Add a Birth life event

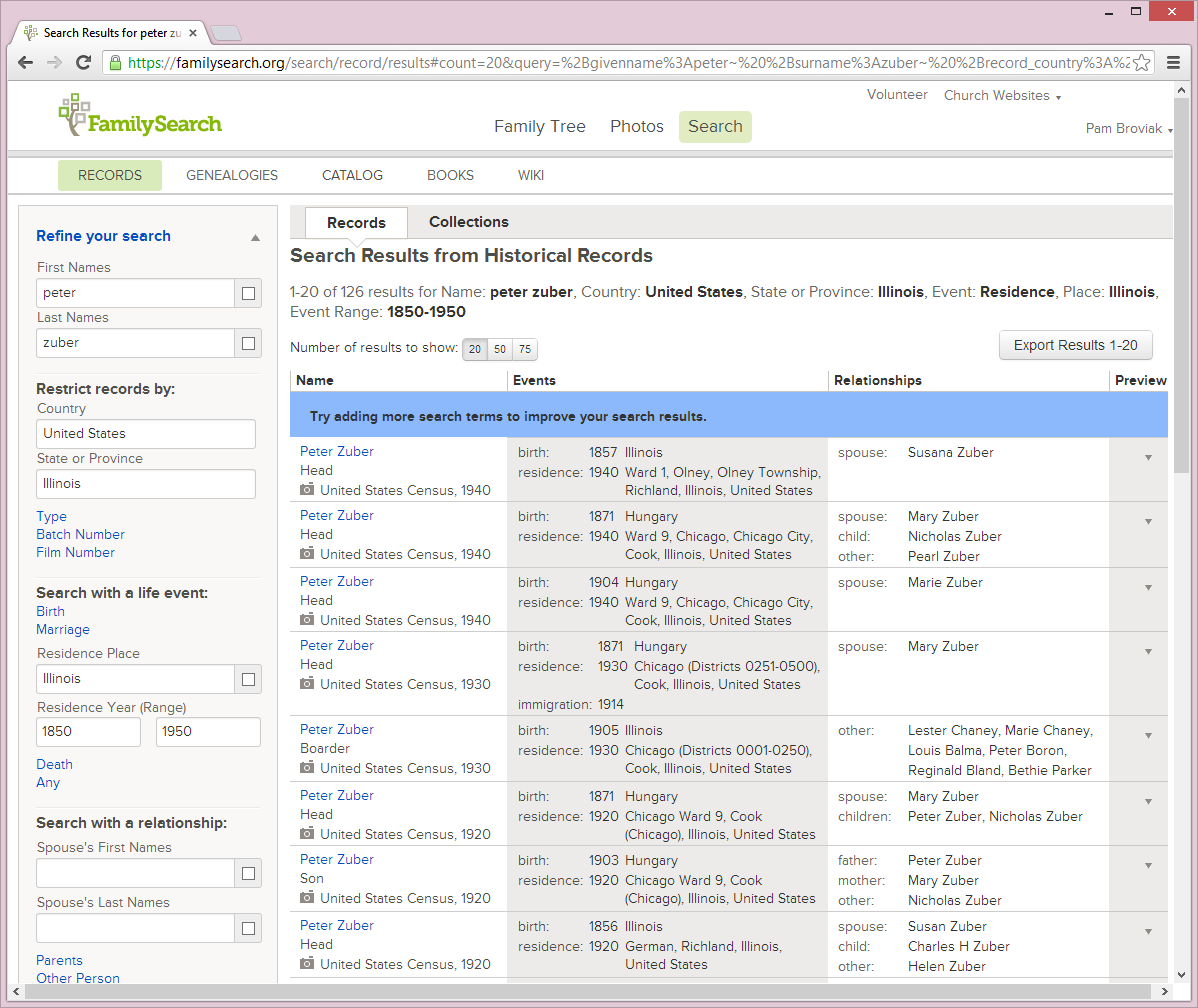(50, 611)
